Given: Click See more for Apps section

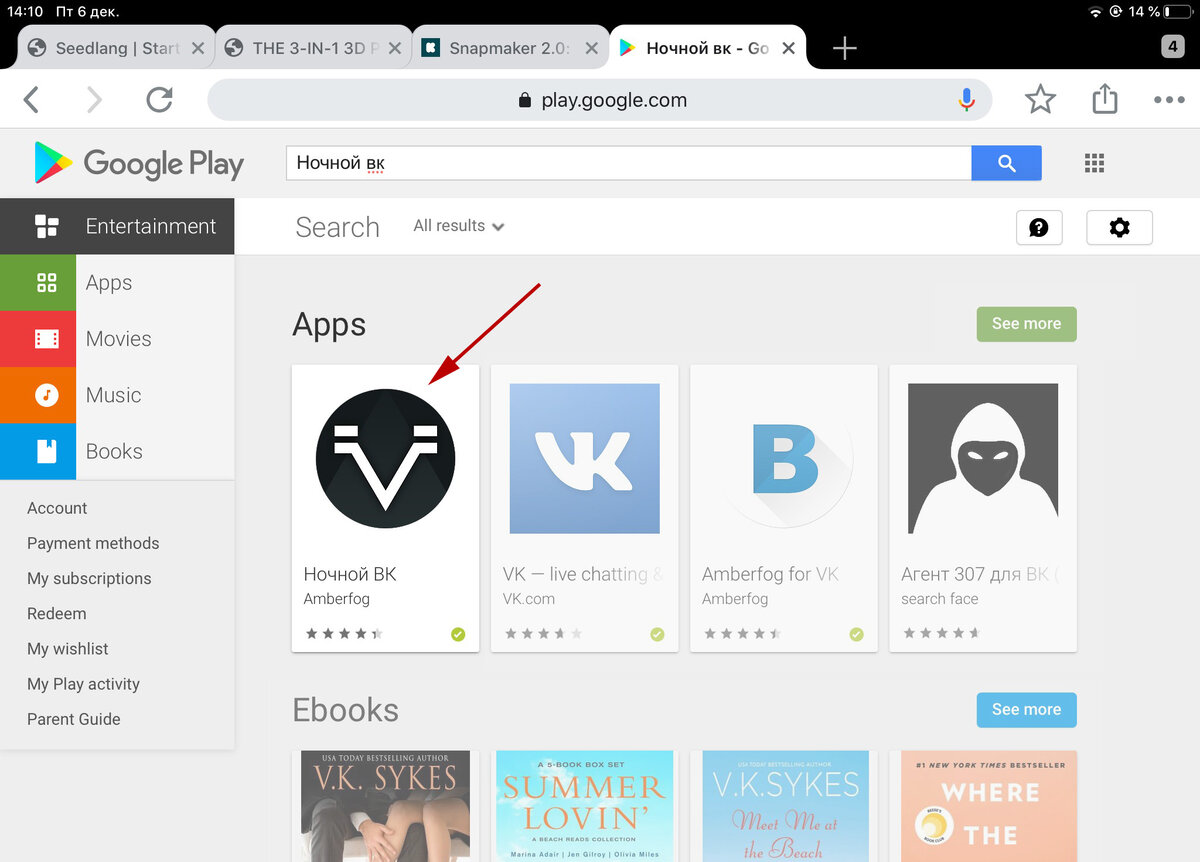Looking at the screenshot, I should (1026, 324).
